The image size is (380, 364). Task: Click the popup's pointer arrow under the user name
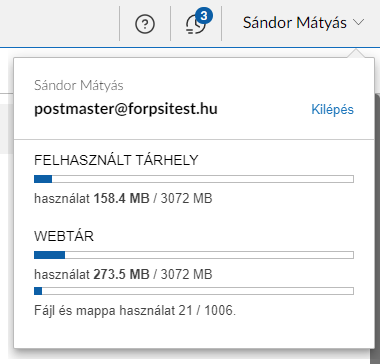(x=355, y=54)
